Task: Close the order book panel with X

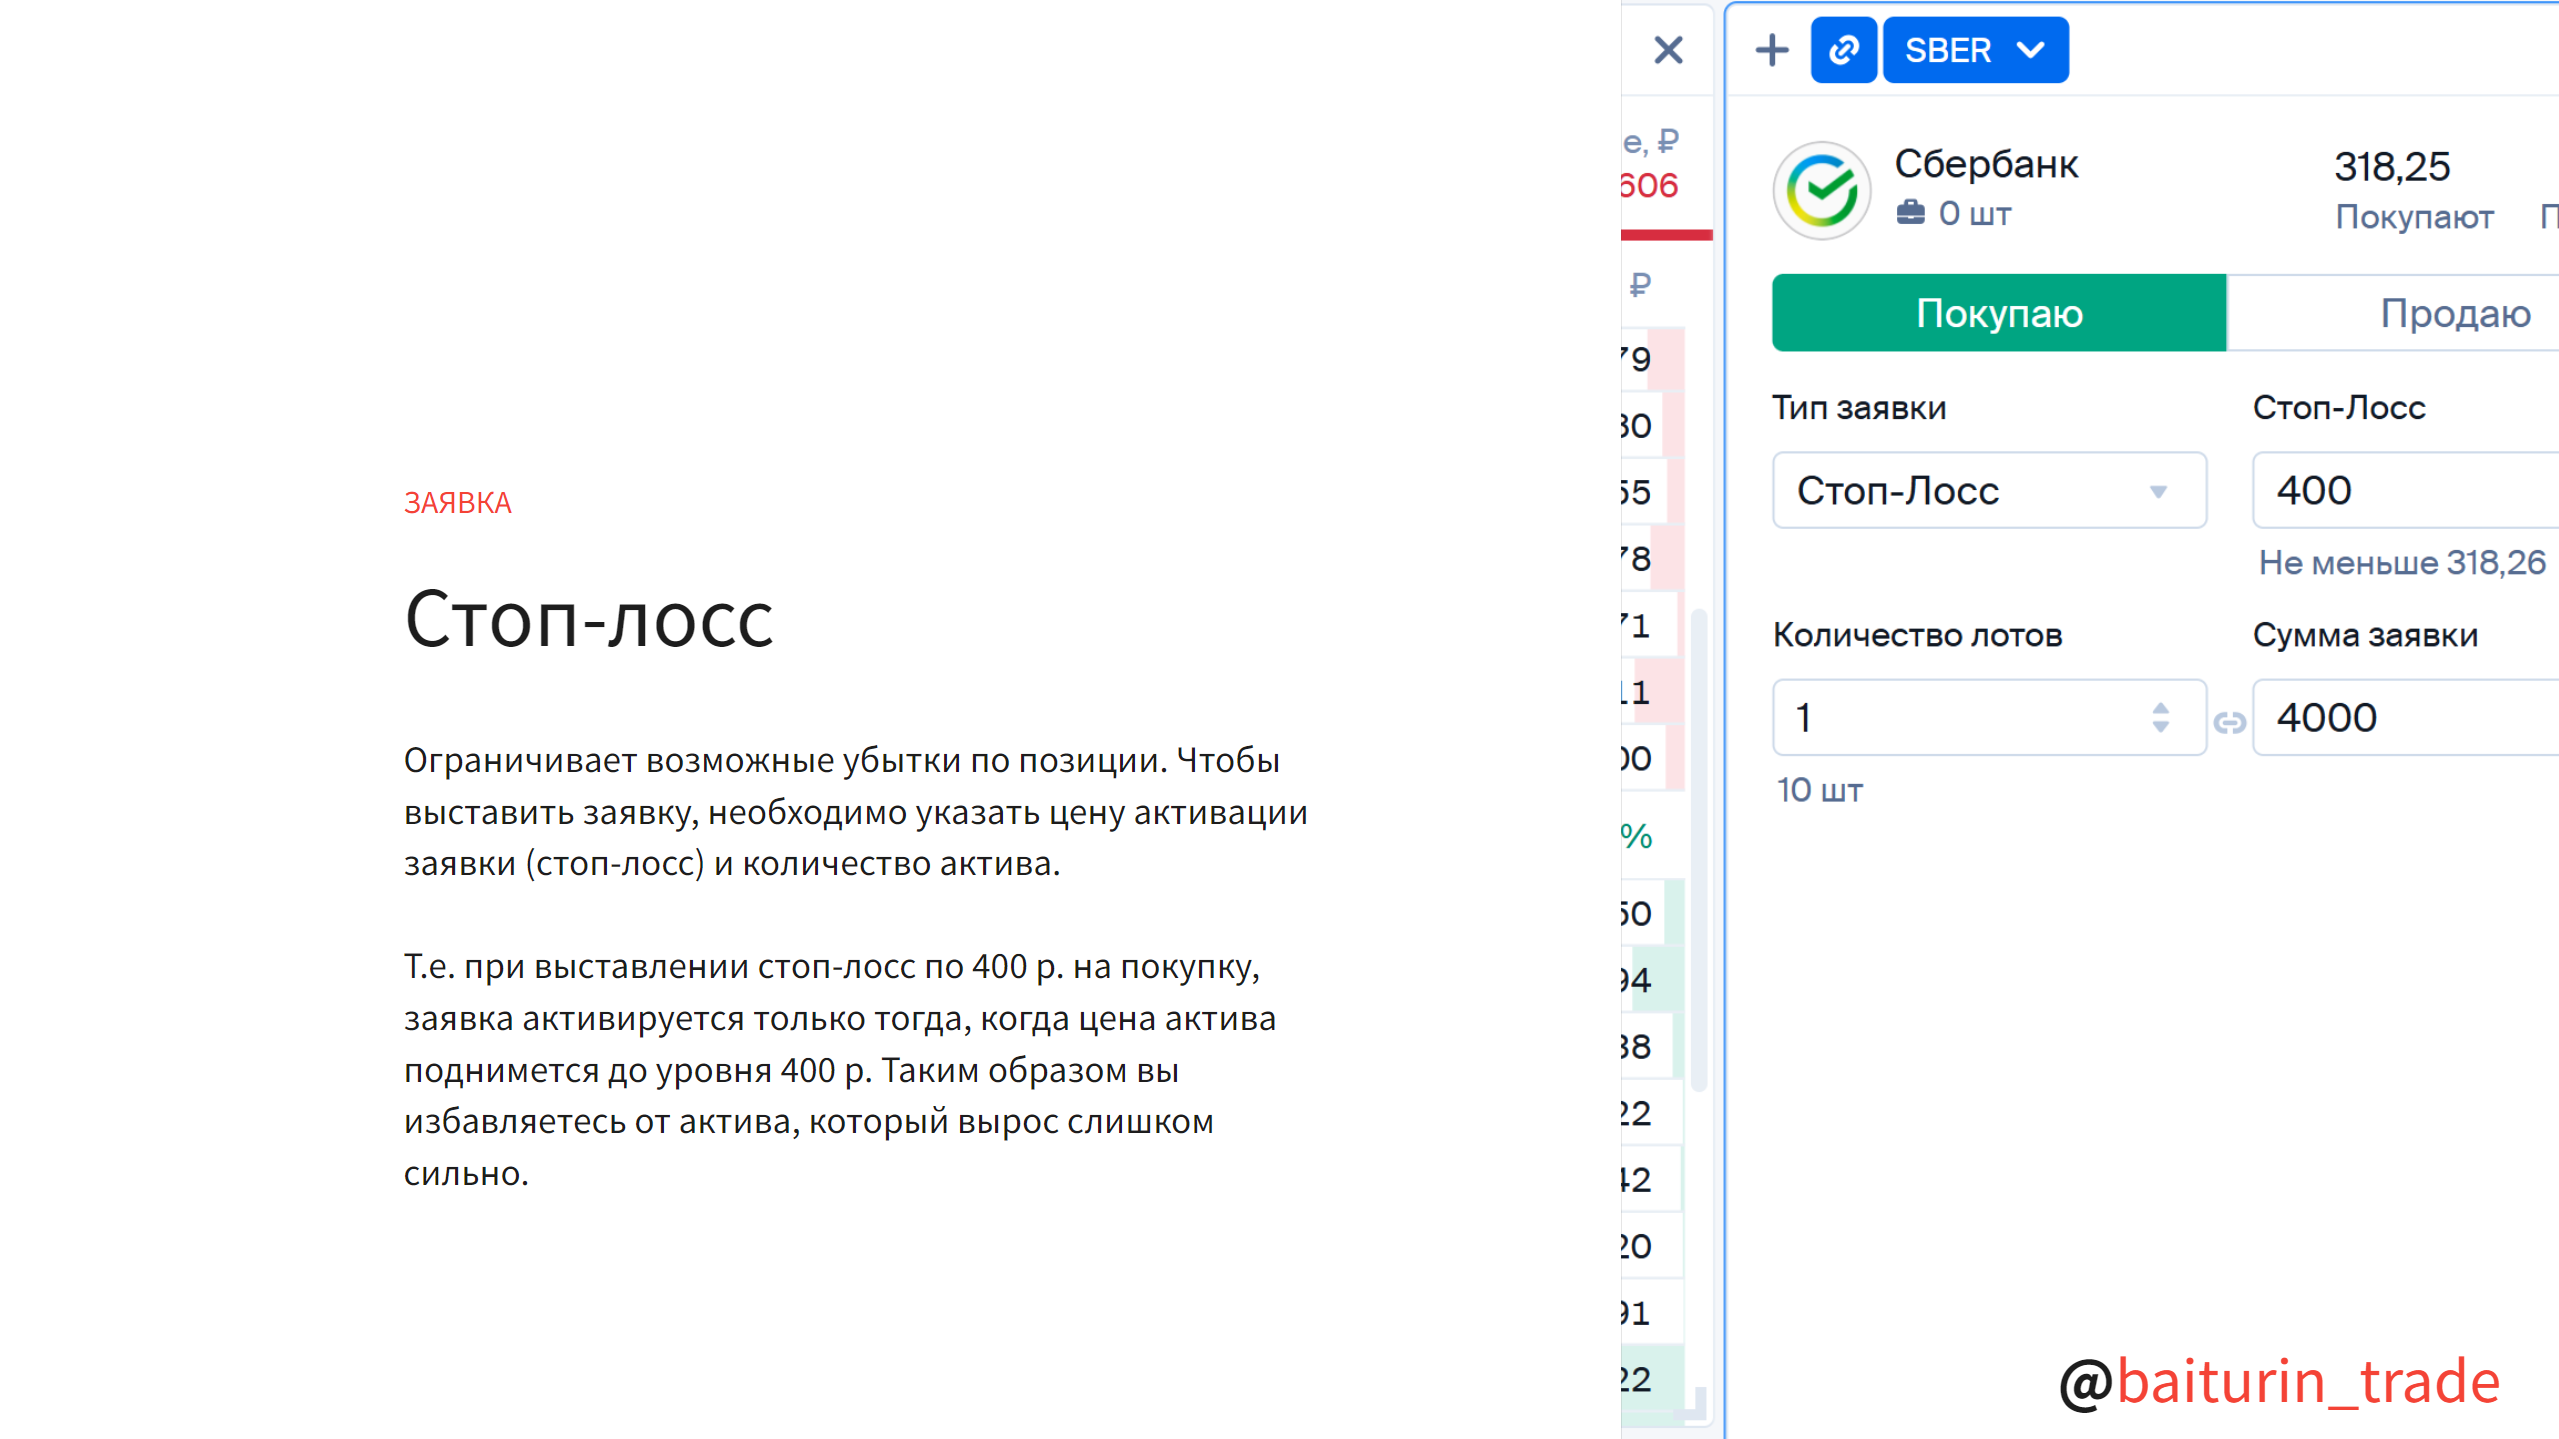Action: 1668,50
